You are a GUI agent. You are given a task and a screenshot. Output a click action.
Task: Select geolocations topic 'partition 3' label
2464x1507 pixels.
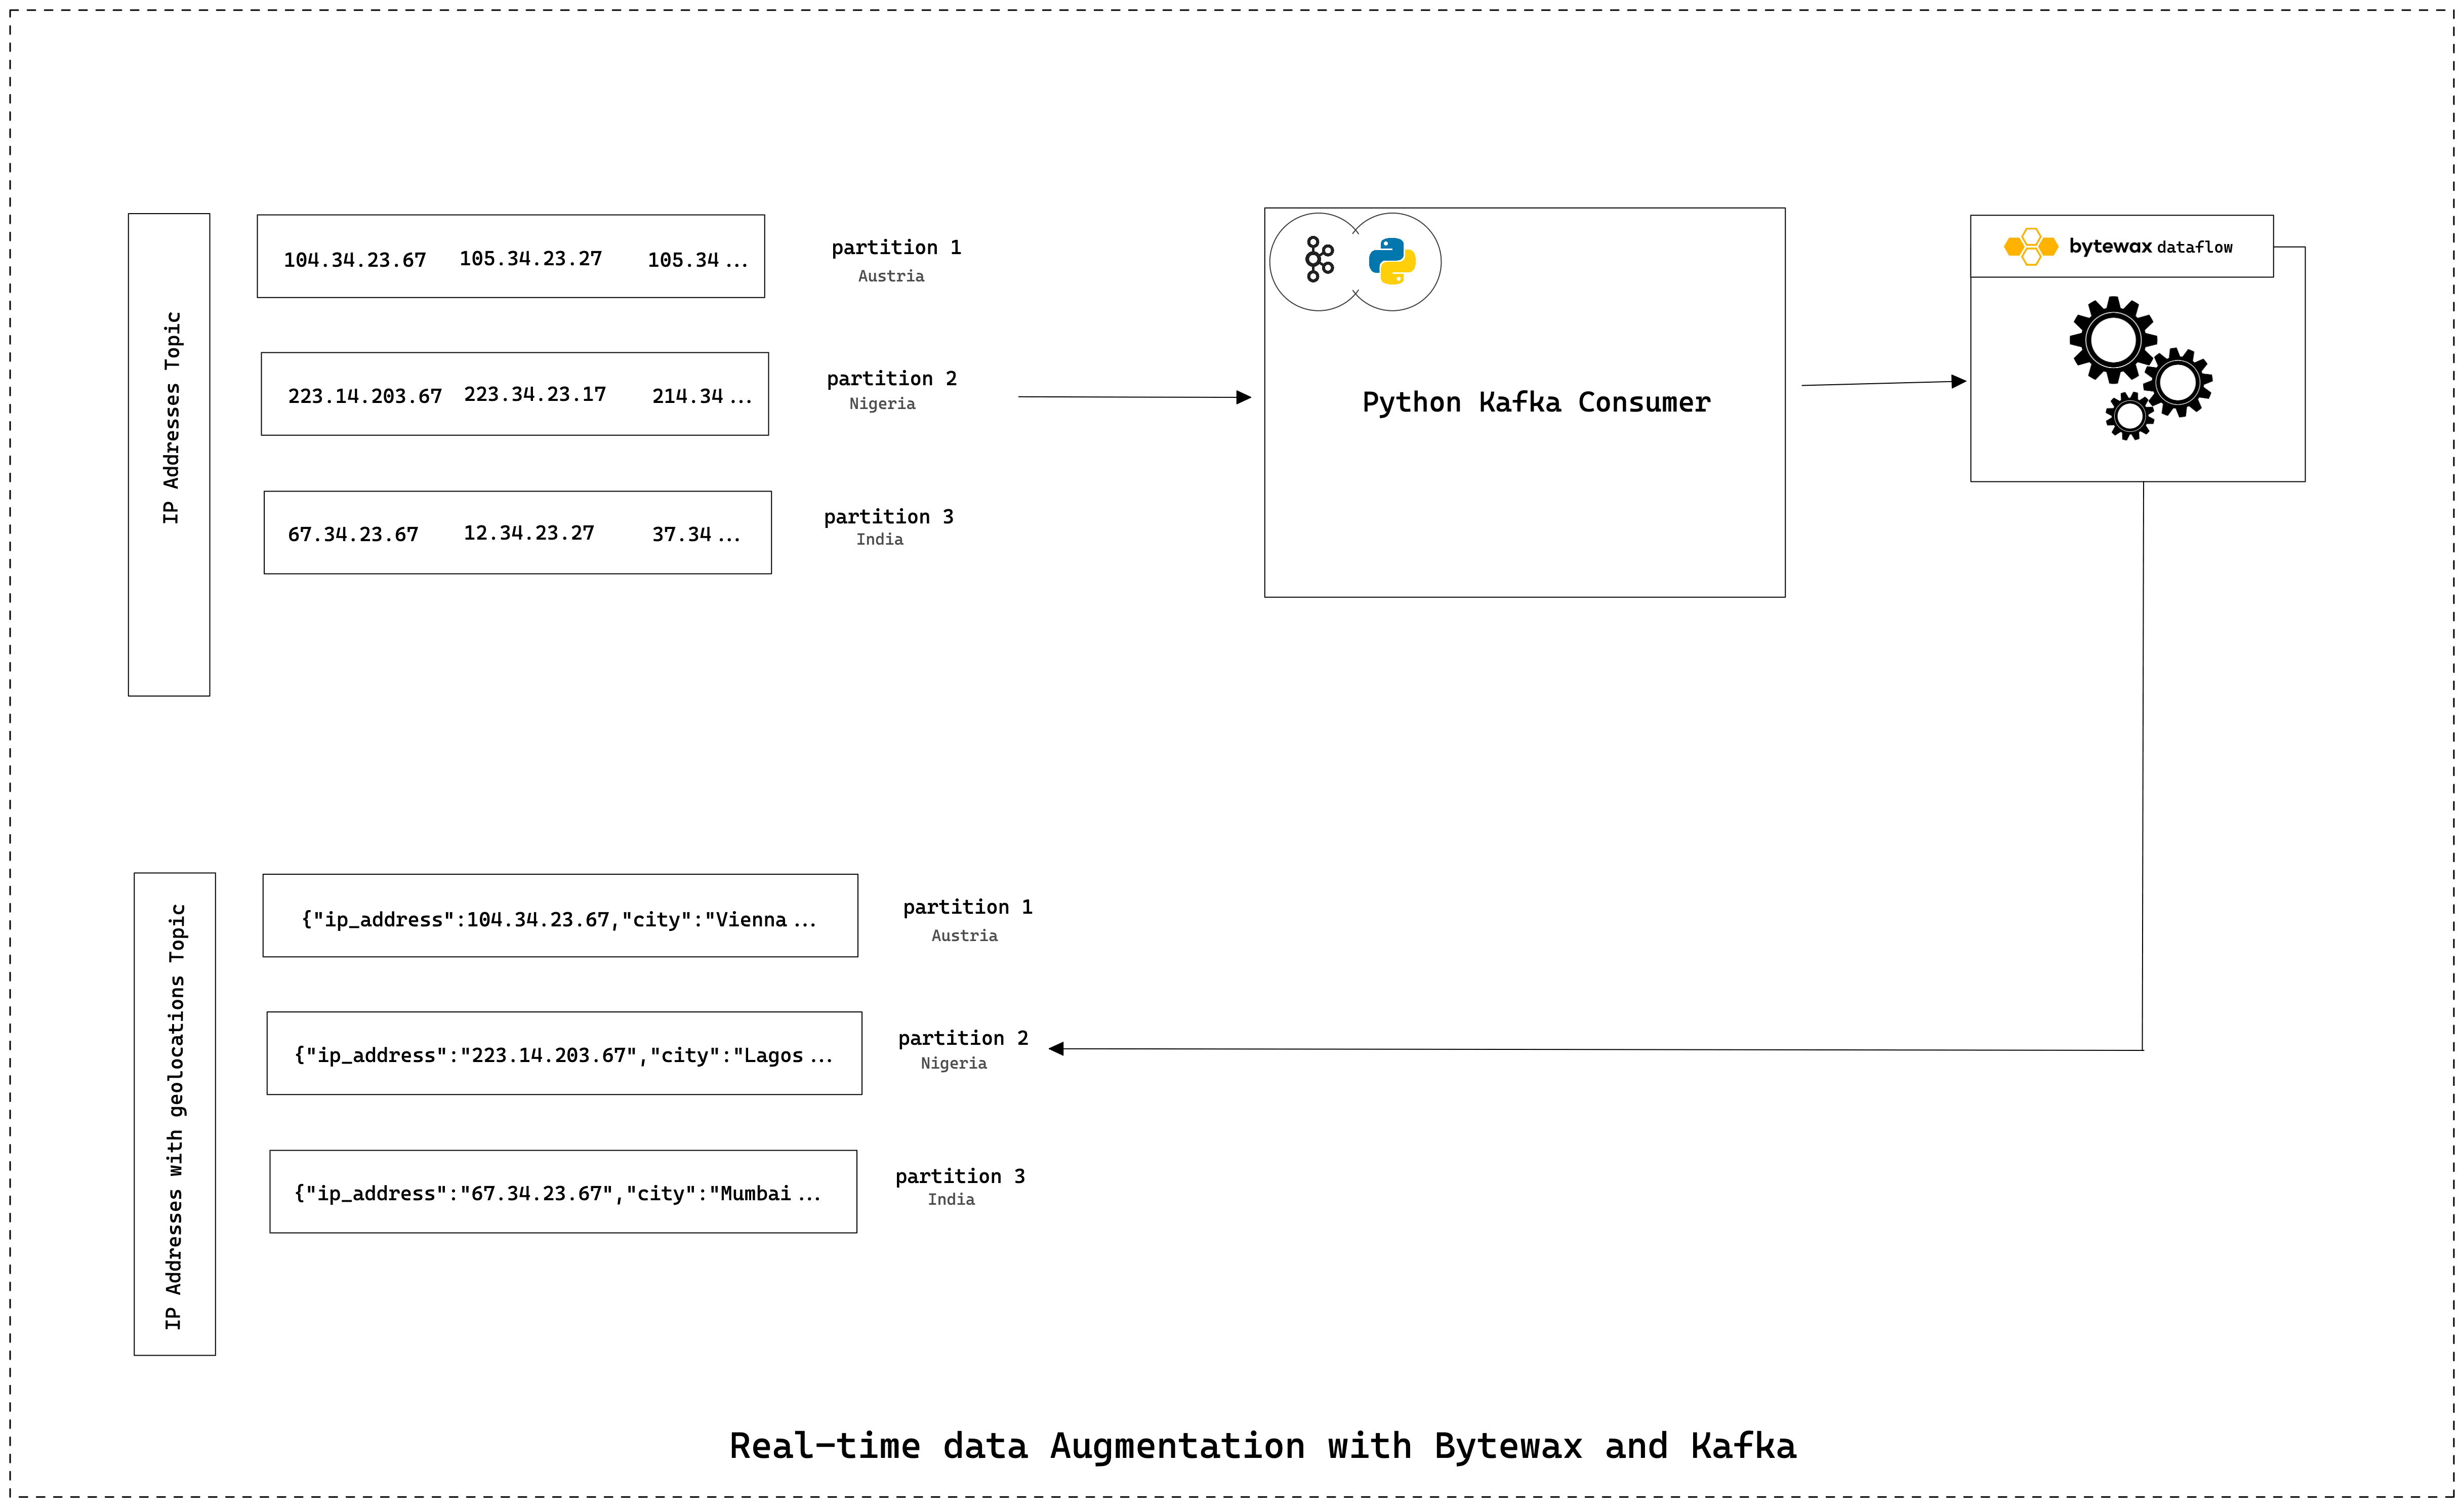[960, 1176]
